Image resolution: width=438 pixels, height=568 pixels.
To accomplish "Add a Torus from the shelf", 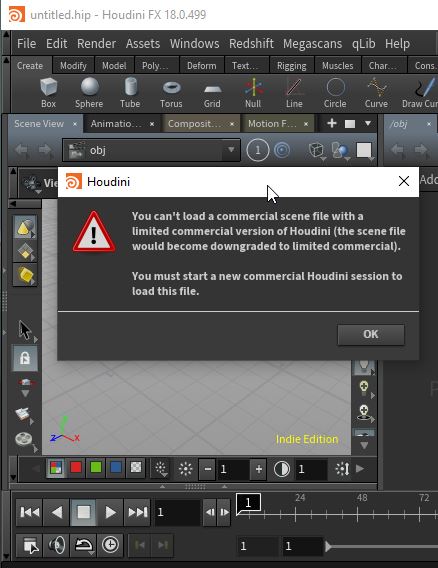I will click(x=171, y=93).
